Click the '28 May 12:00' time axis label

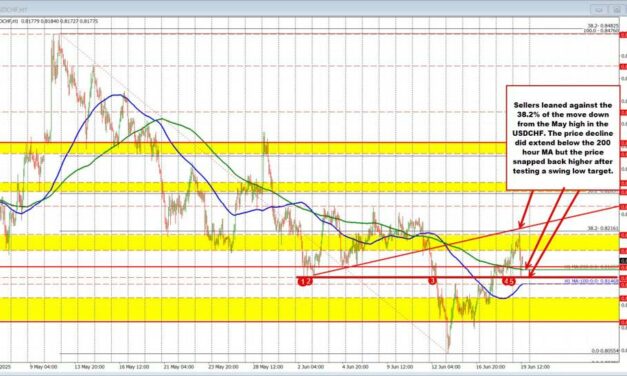point(269,366)
